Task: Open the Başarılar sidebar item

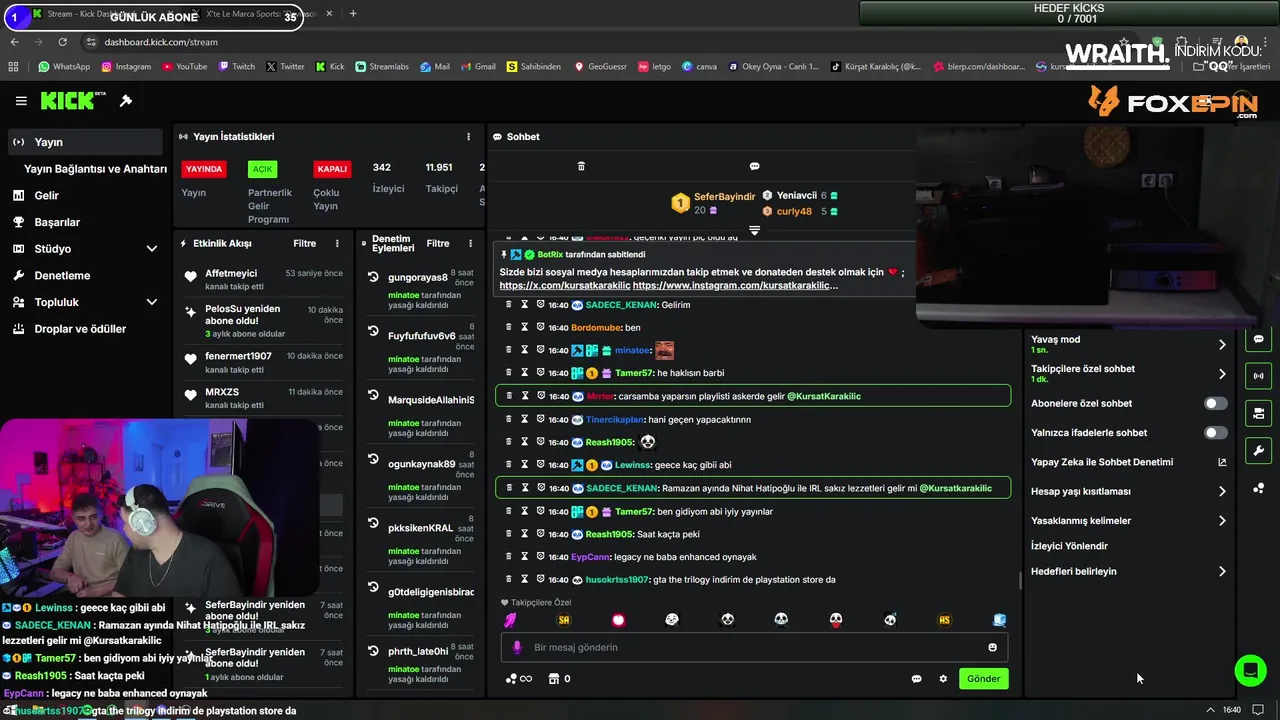Action: point(85,222)
